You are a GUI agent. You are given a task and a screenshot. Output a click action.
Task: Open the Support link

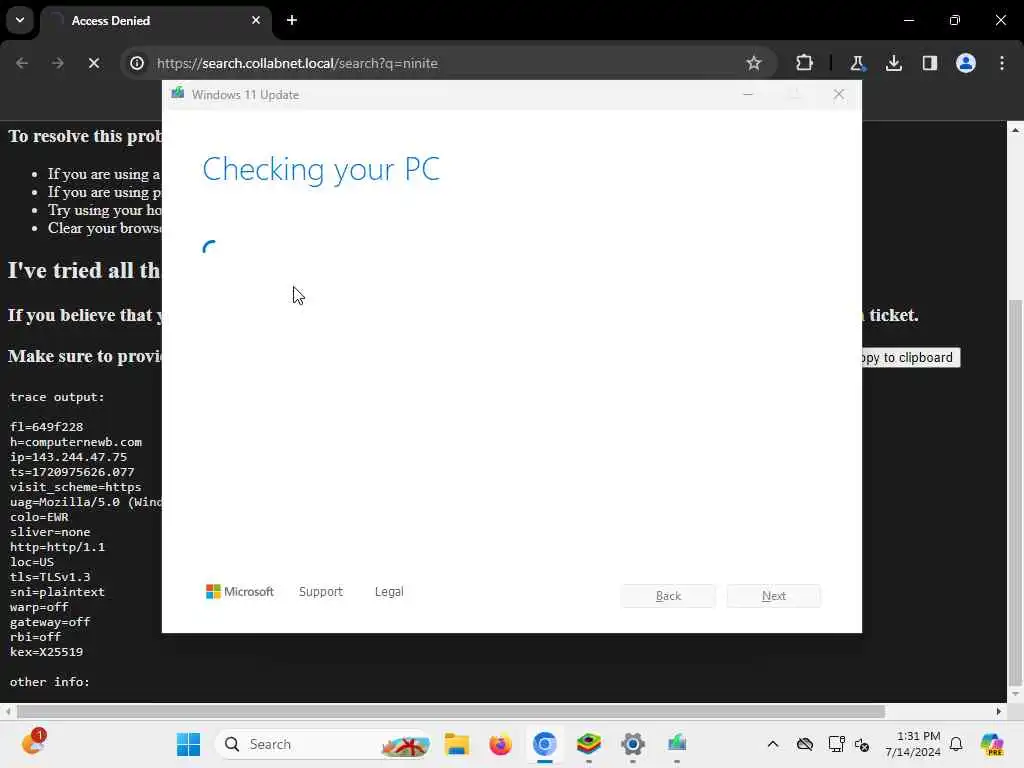pos(321,592)
